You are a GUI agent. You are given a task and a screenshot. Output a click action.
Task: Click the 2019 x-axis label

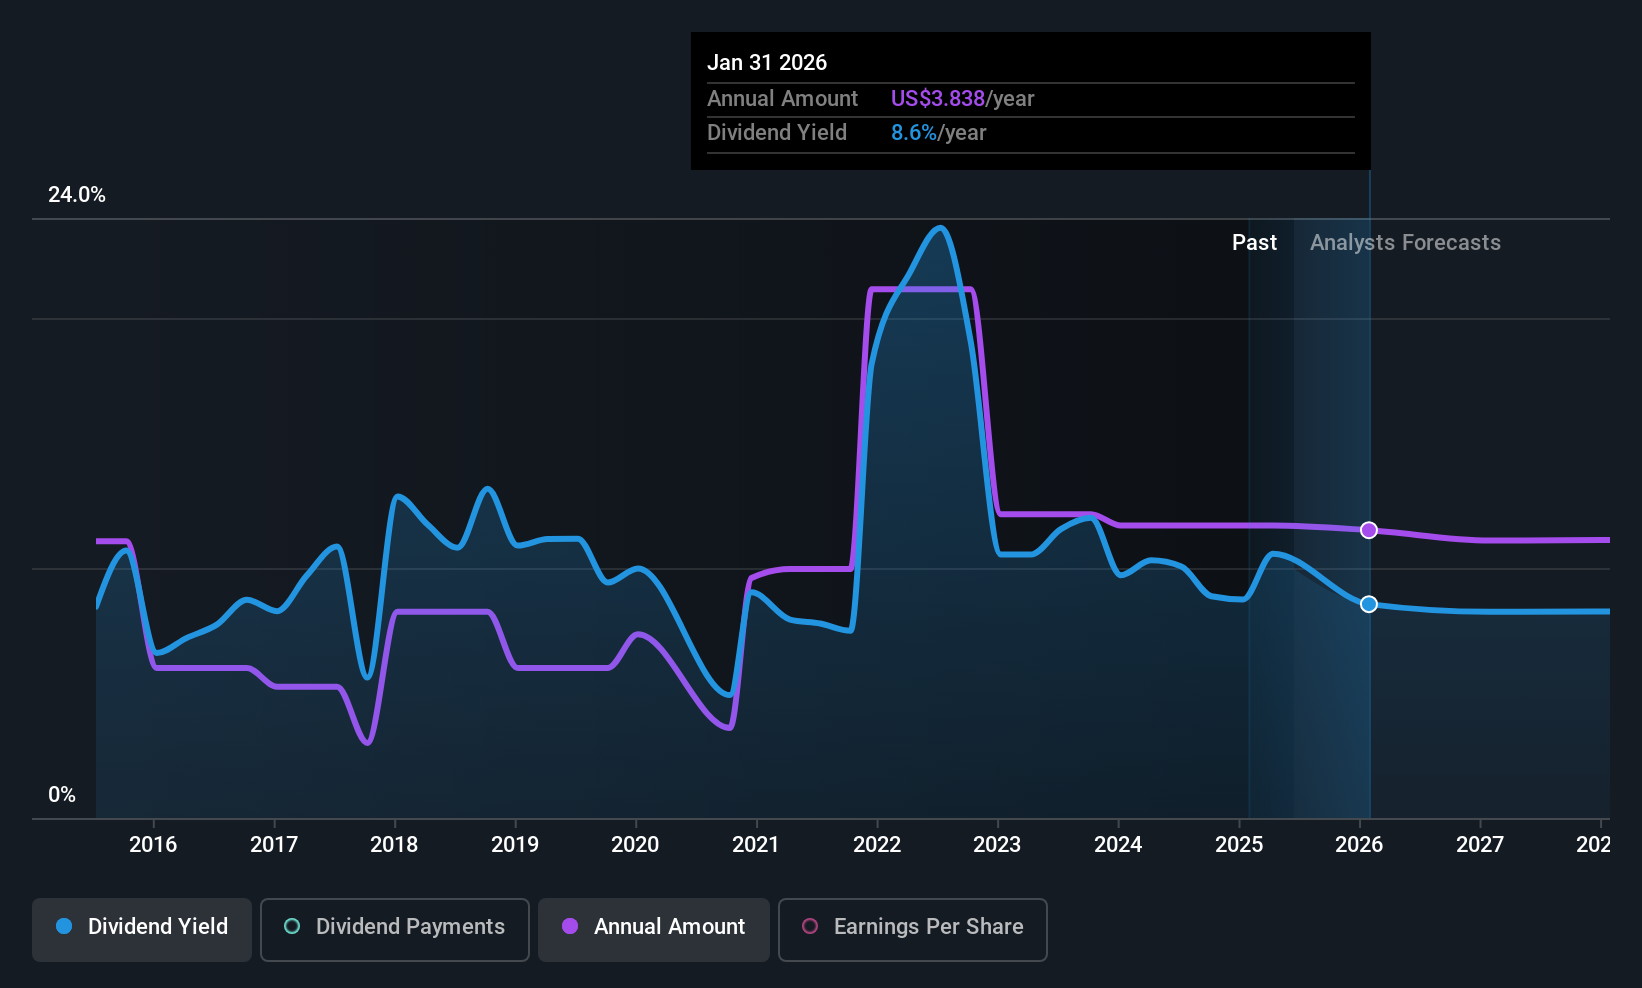pos(515,845)
